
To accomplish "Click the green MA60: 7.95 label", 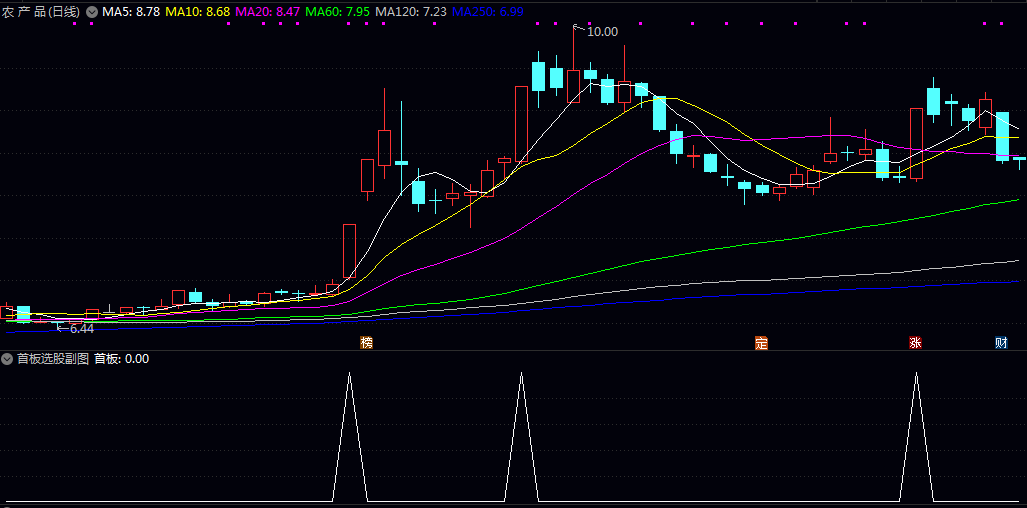I will [338, 12].
